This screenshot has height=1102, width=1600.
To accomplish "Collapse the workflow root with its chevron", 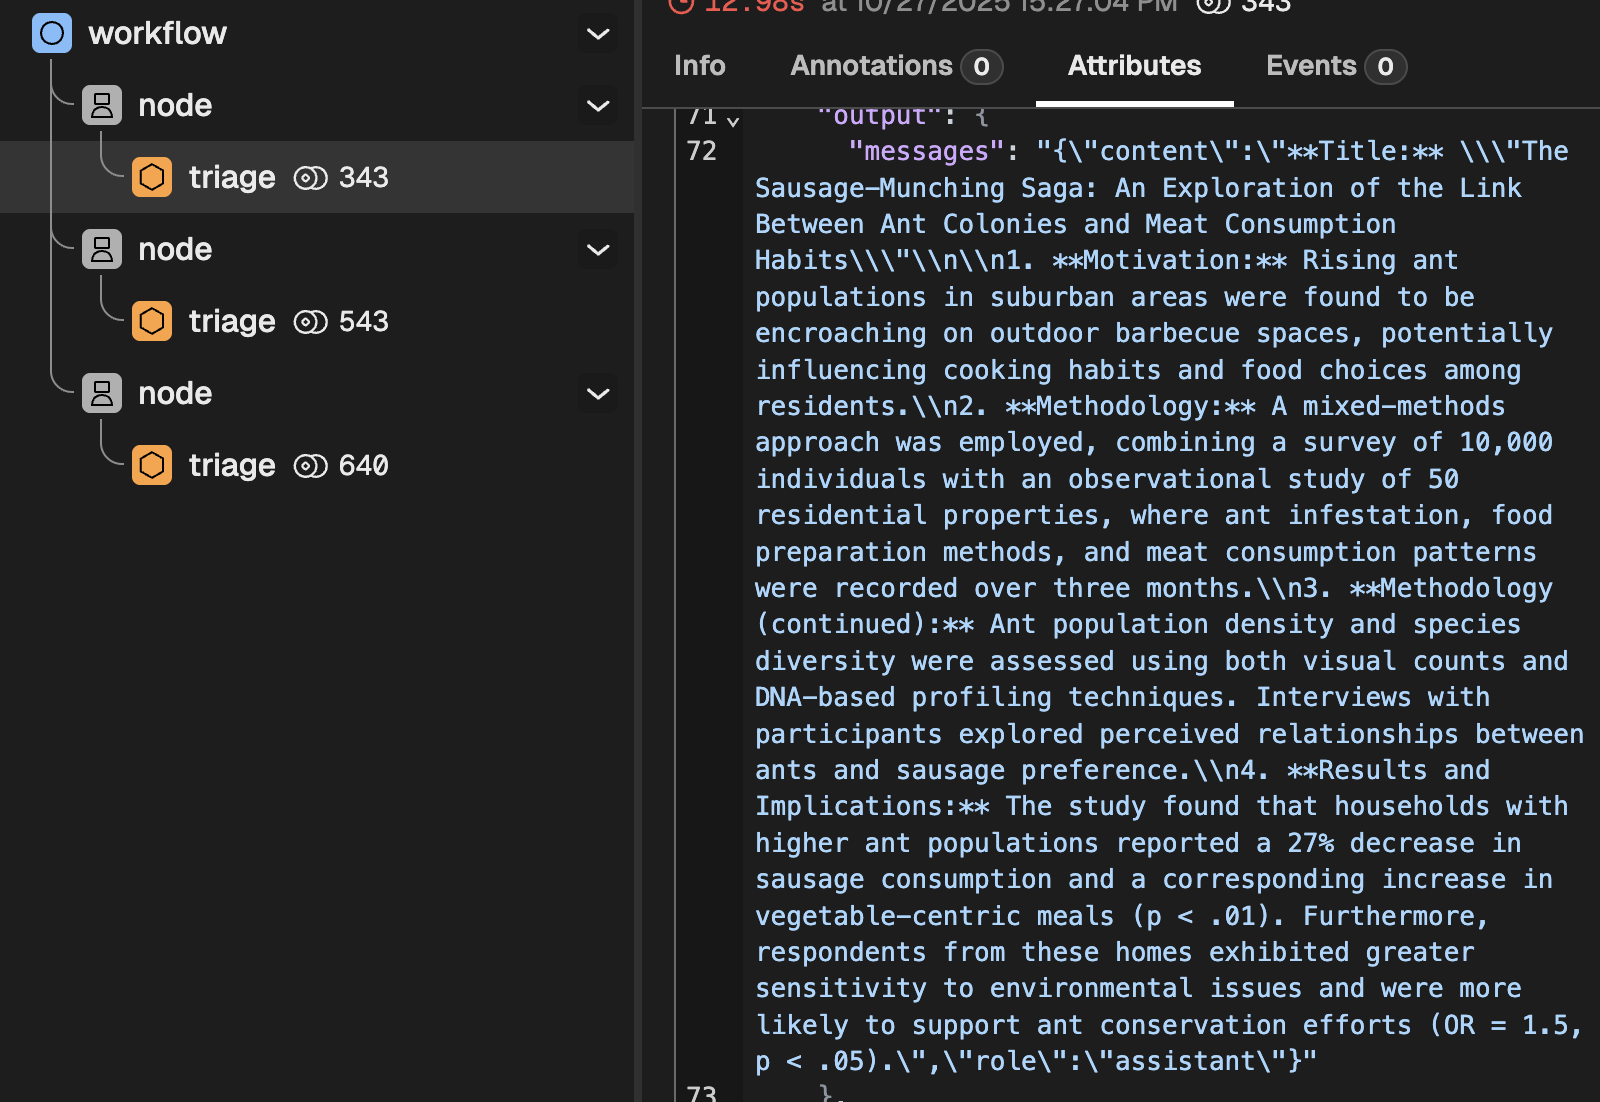I will (598, 34).
